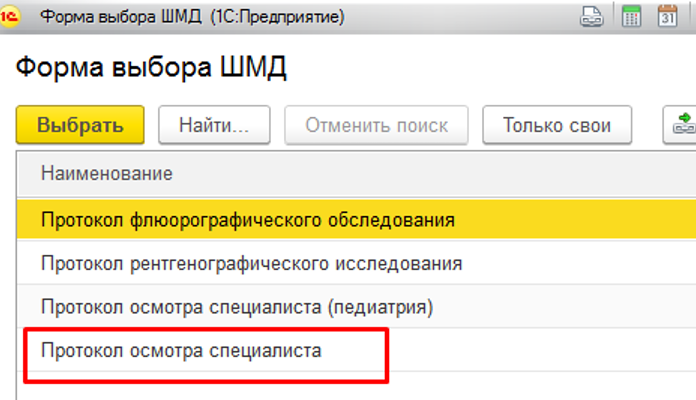The height and width of the screenshot is (400, 696).
Task: Open the calendar icon in title bar
Action: [667, 16]
